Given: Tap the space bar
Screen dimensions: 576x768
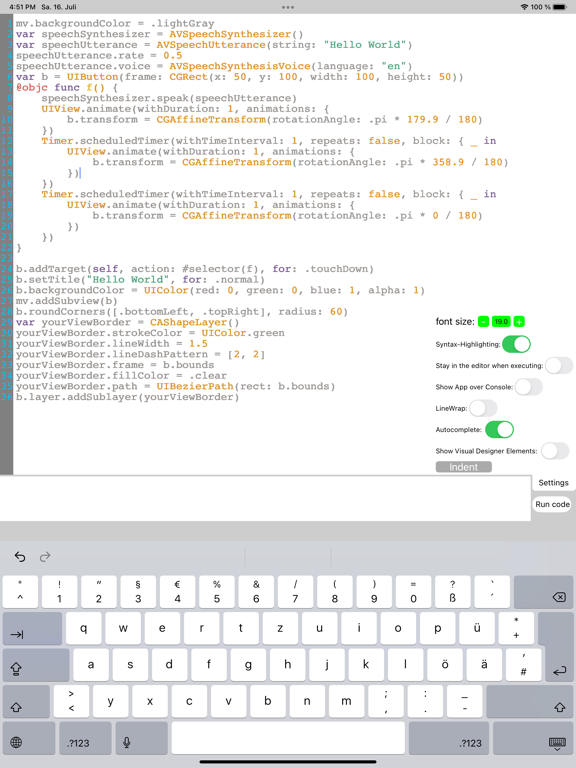Looking at the screenshot, I should tap(288, 738).
